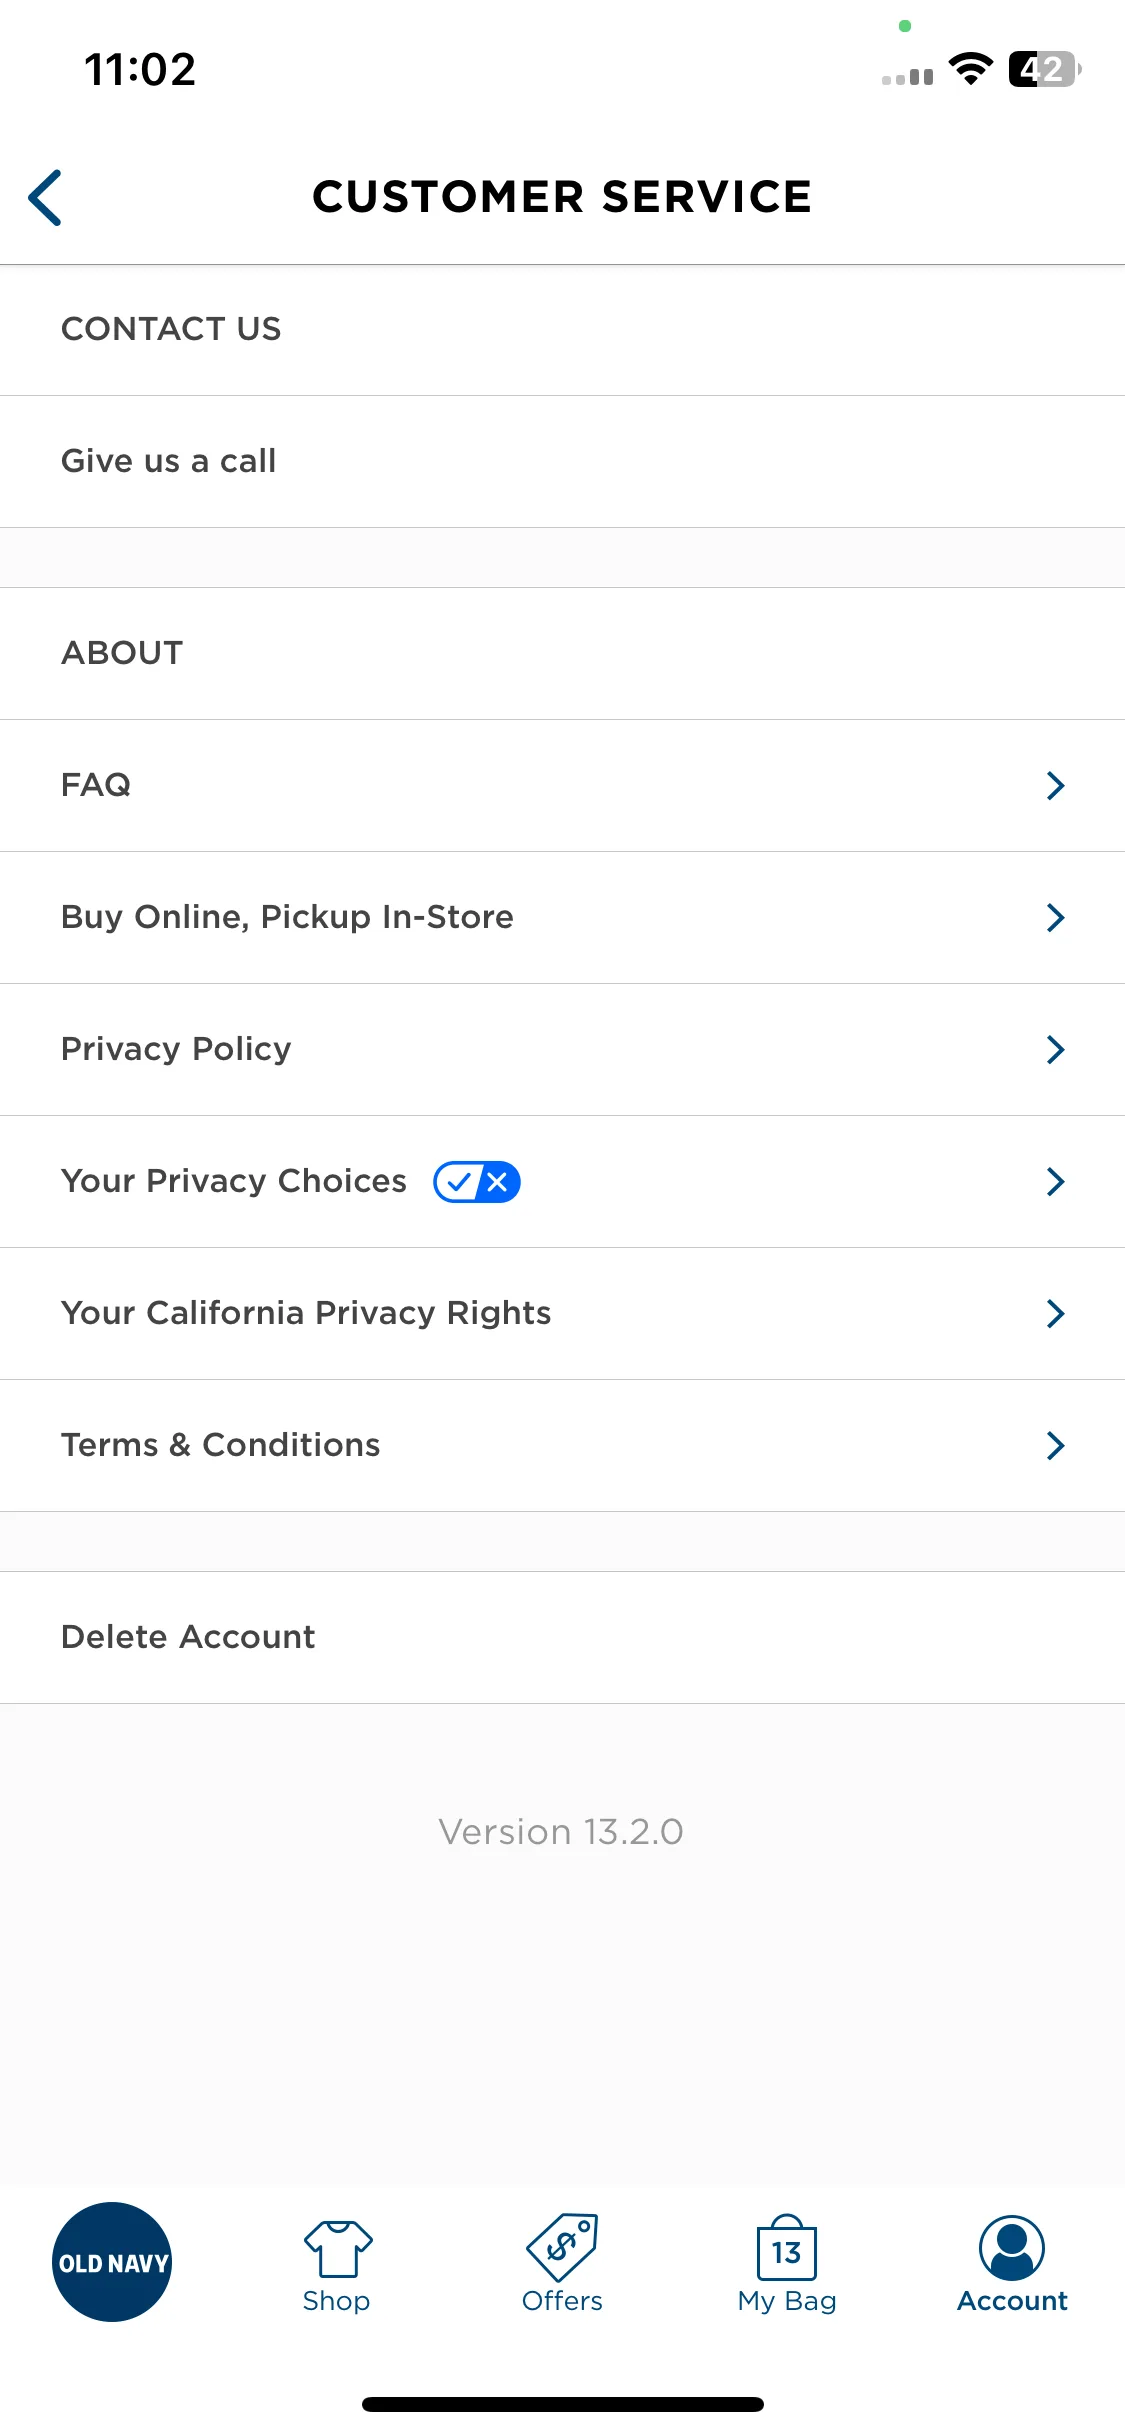This screenshot has height=2436, width=1125.
Task: Open Your California Privacy Rights
Action: click(562, 1313)
